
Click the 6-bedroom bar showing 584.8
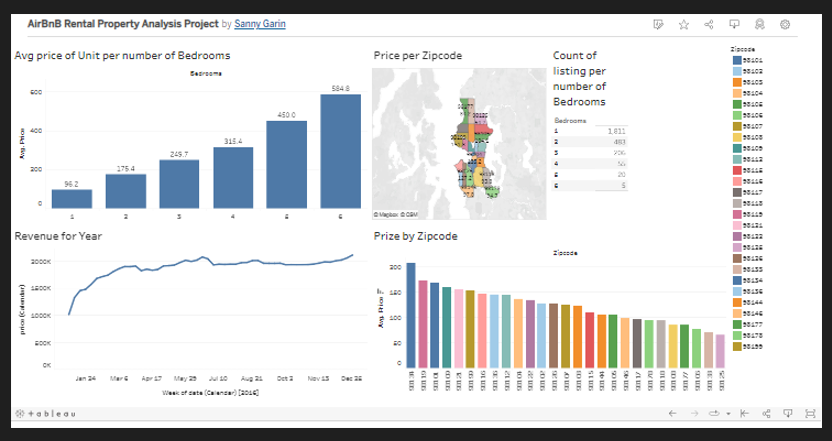(340, 150)
